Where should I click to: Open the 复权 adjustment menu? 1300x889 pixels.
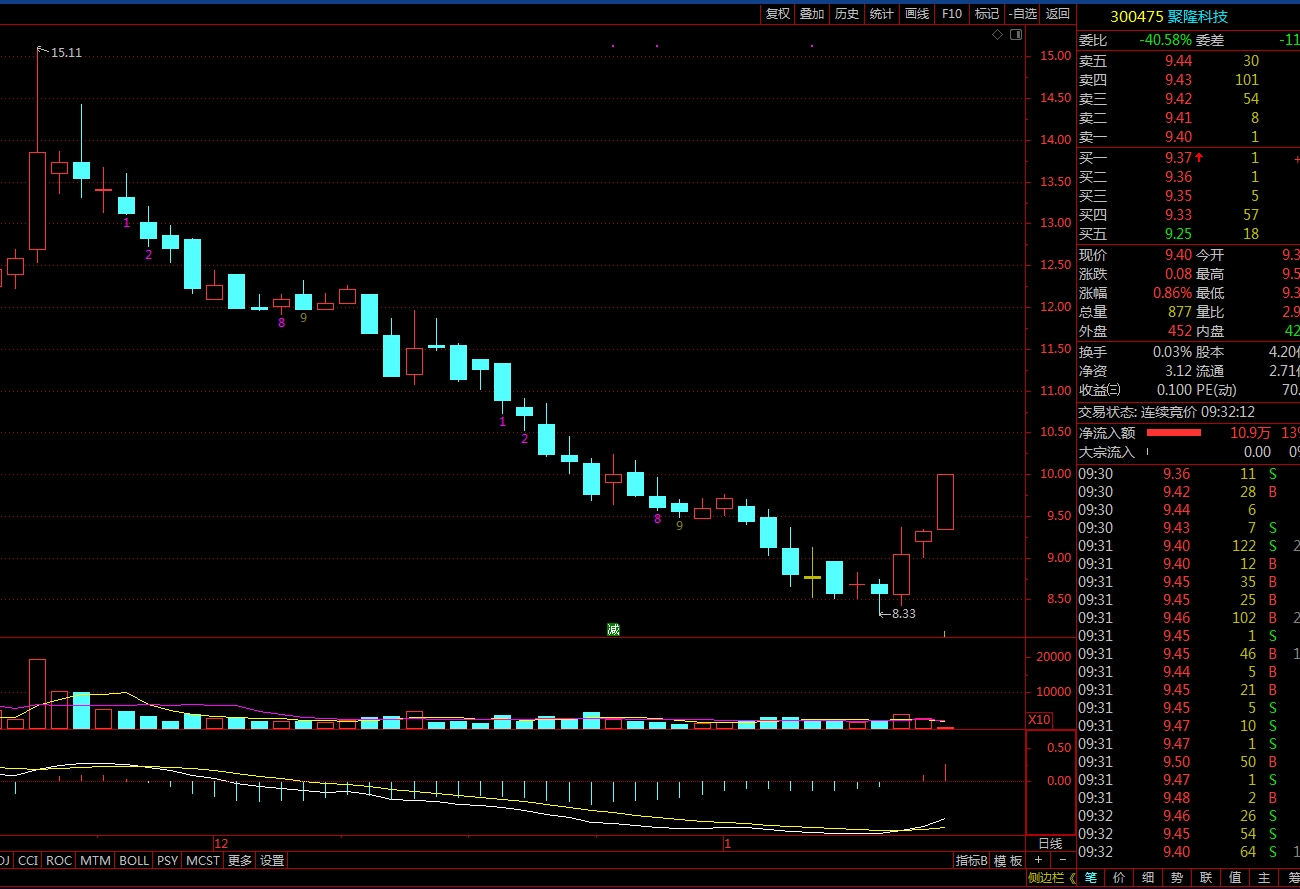(777, 14)
